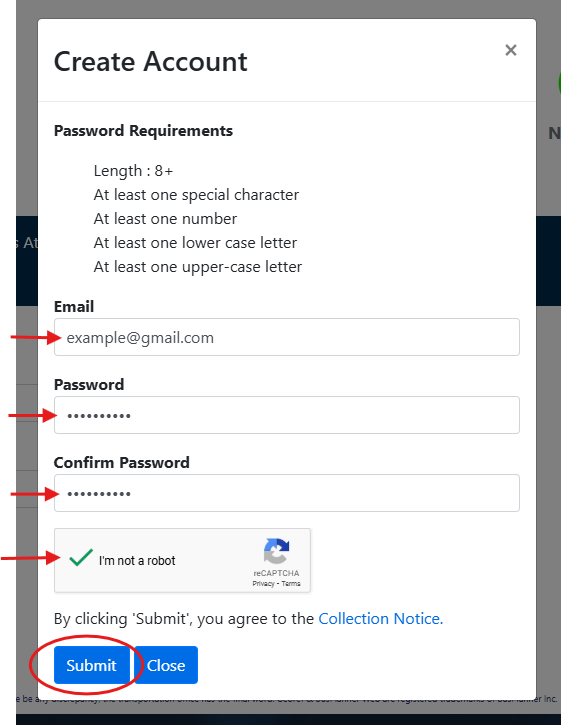Click the Create Account heading
Image resolution: width=561 pixels, height=725 pixels.
coord(151,61)
